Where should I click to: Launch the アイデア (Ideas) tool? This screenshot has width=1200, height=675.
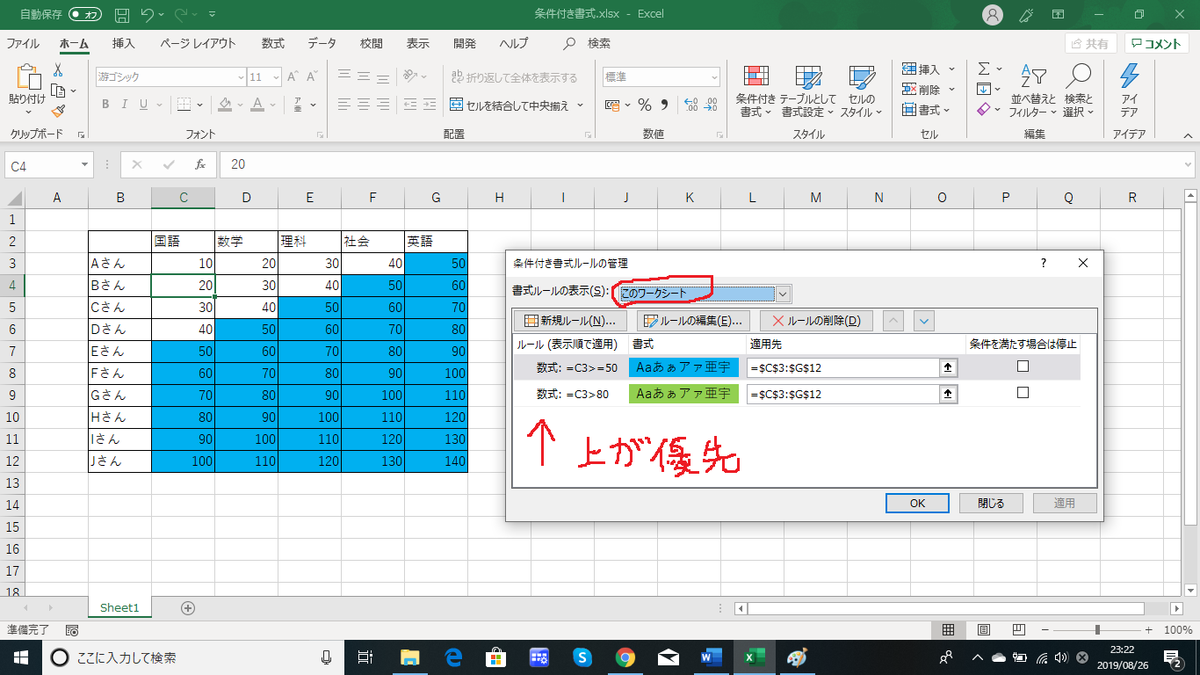(x=1131, y=88)
